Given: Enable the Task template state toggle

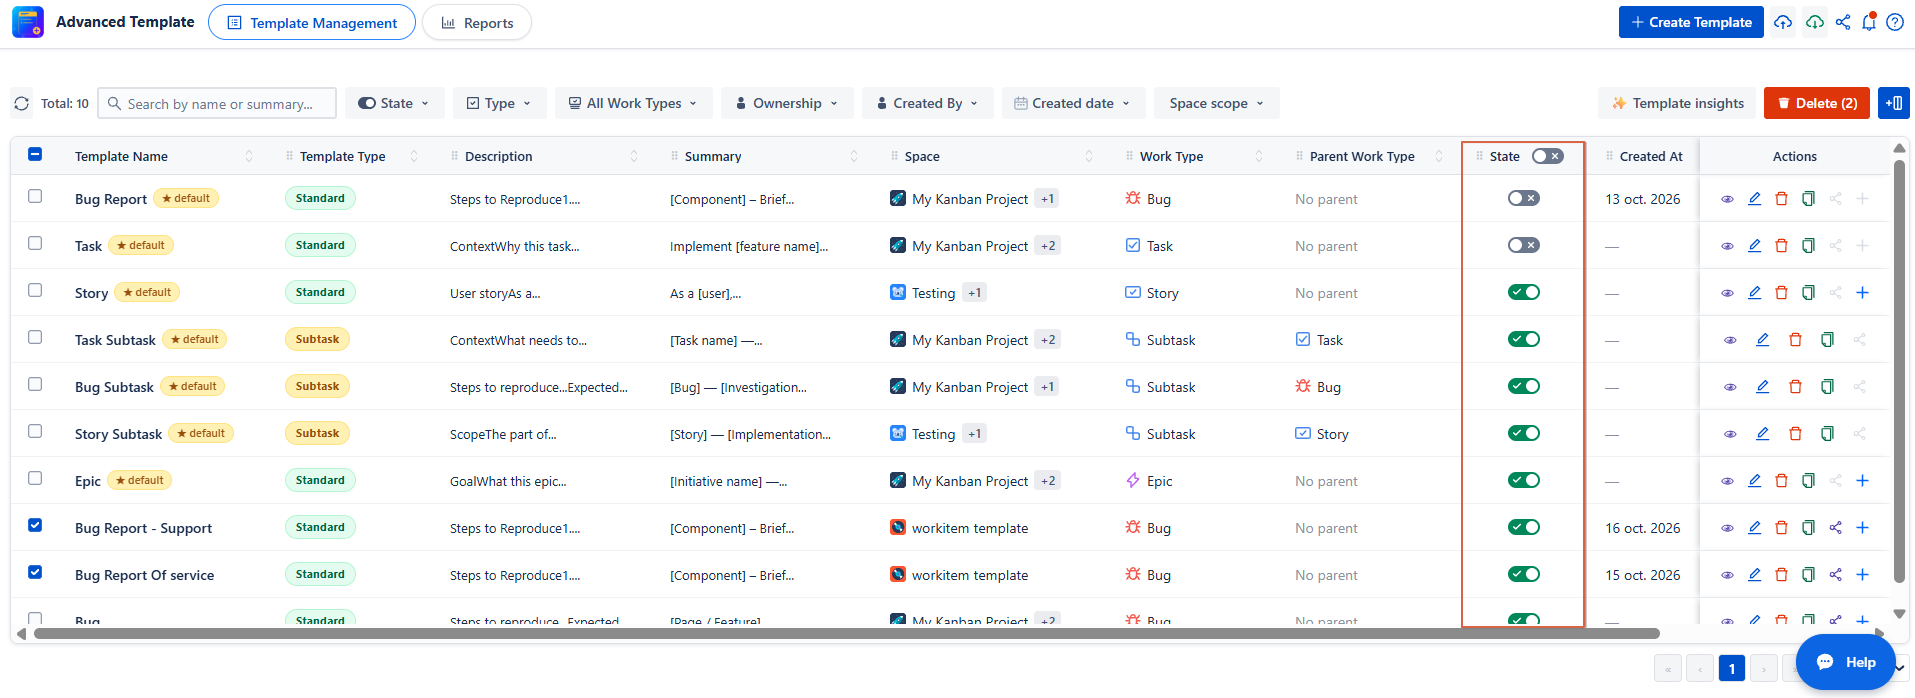Looking at the screenshot, I should click(1524, 245).
